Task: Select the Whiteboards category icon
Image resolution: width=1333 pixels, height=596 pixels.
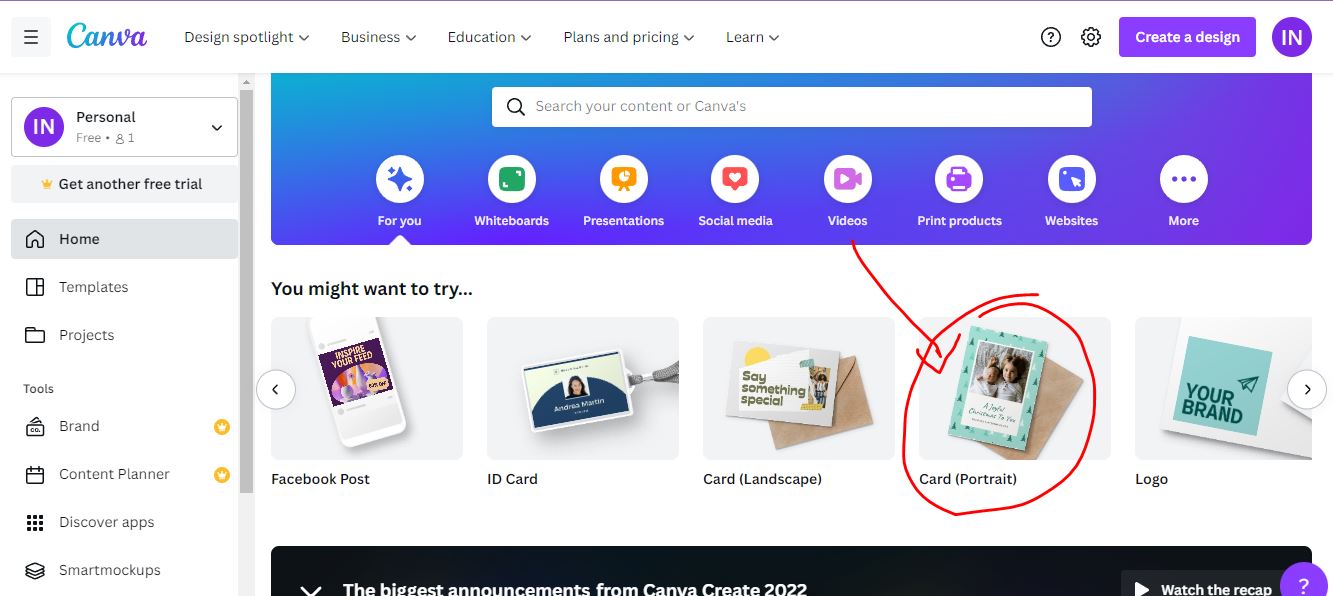Action: coord(511,177)
